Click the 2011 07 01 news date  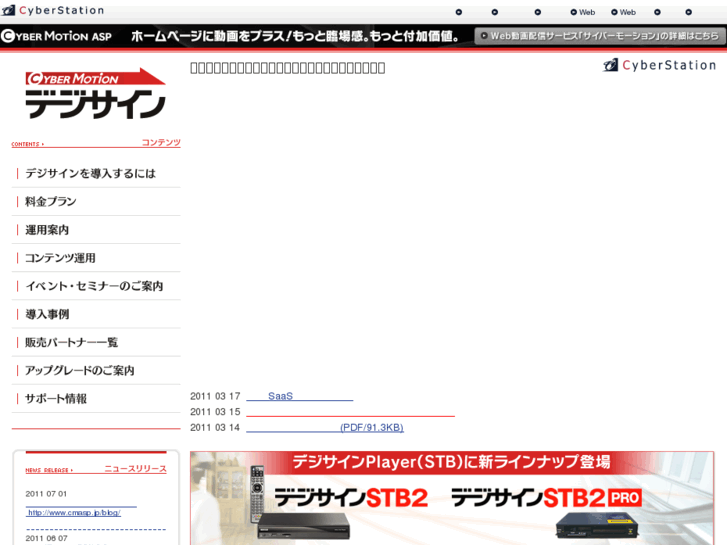coord(46,494)
